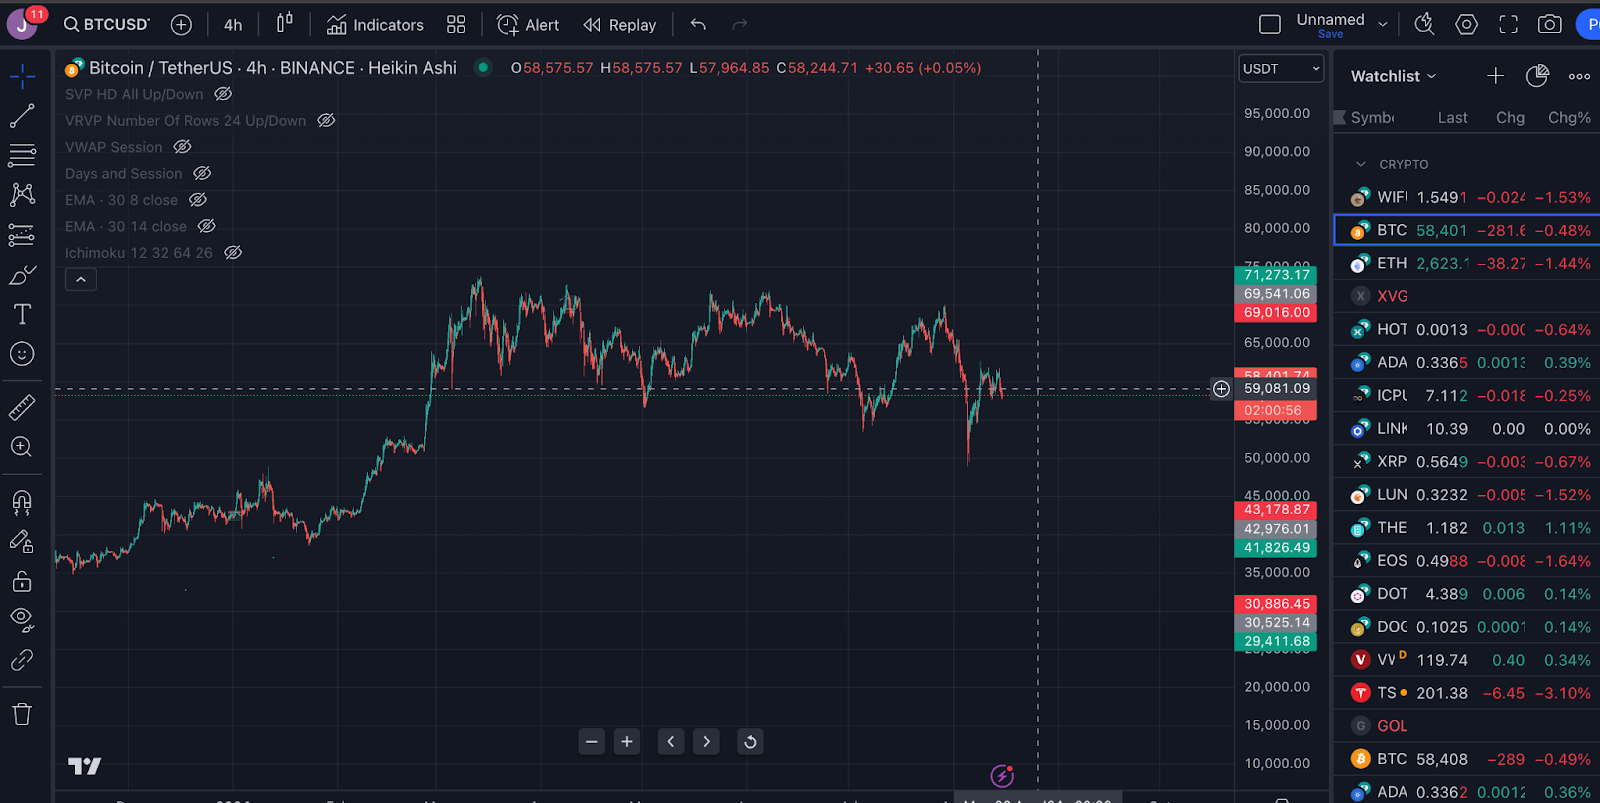Show the VRVP Number Of Rows indicator
The height and width of the screenshot is (803, 1600).
click(326, 120)
